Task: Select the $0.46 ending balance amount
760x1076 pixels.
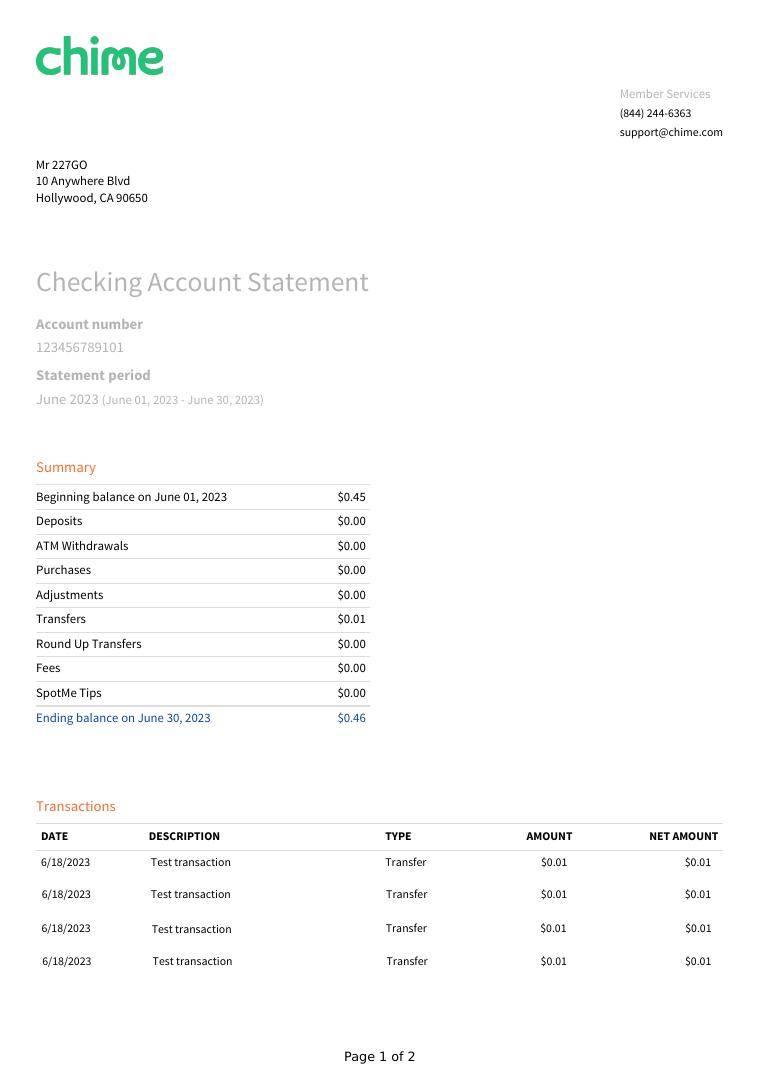Action: 351,718
